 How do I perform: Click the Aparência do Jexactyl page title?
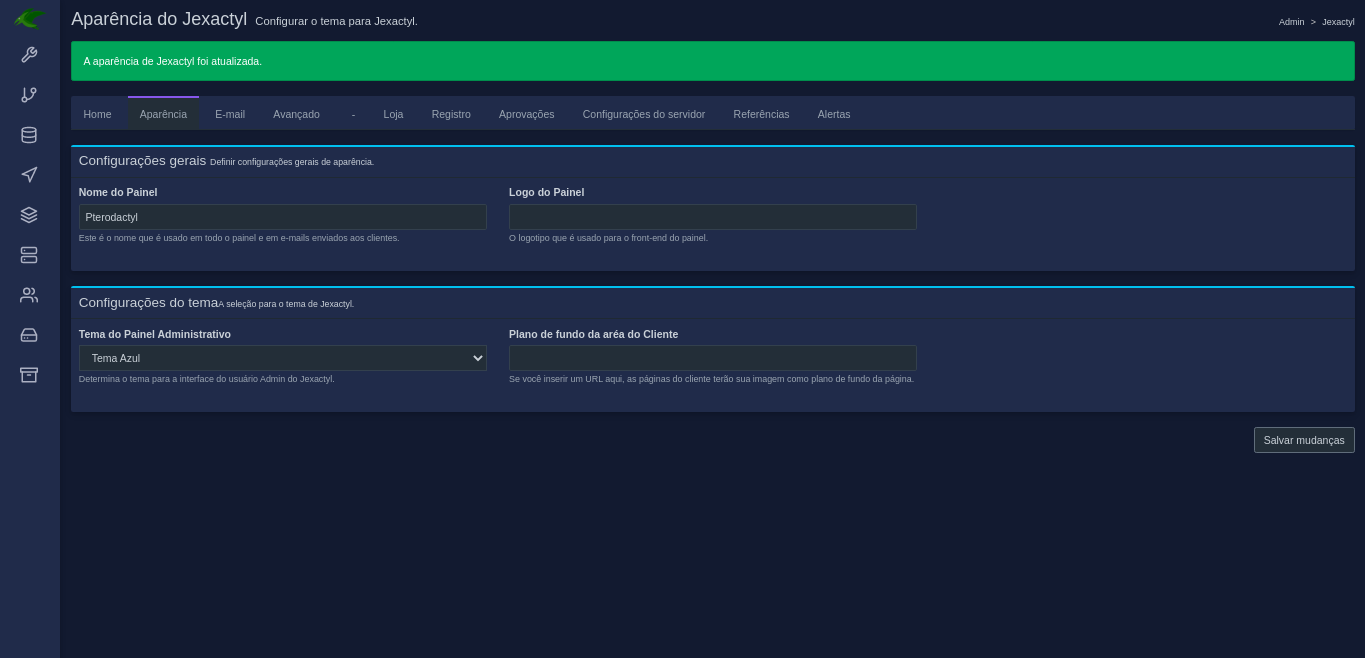(159, 19)
